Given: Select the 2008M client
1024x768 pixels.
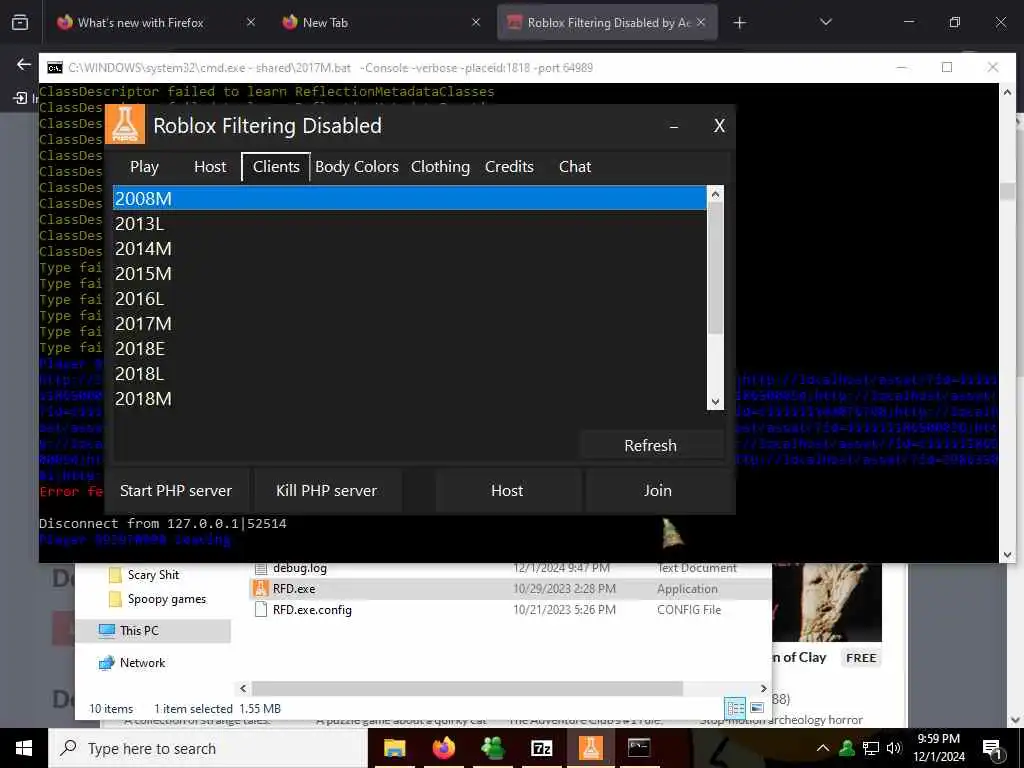Looking at the screenshot, I should point(409,199).
